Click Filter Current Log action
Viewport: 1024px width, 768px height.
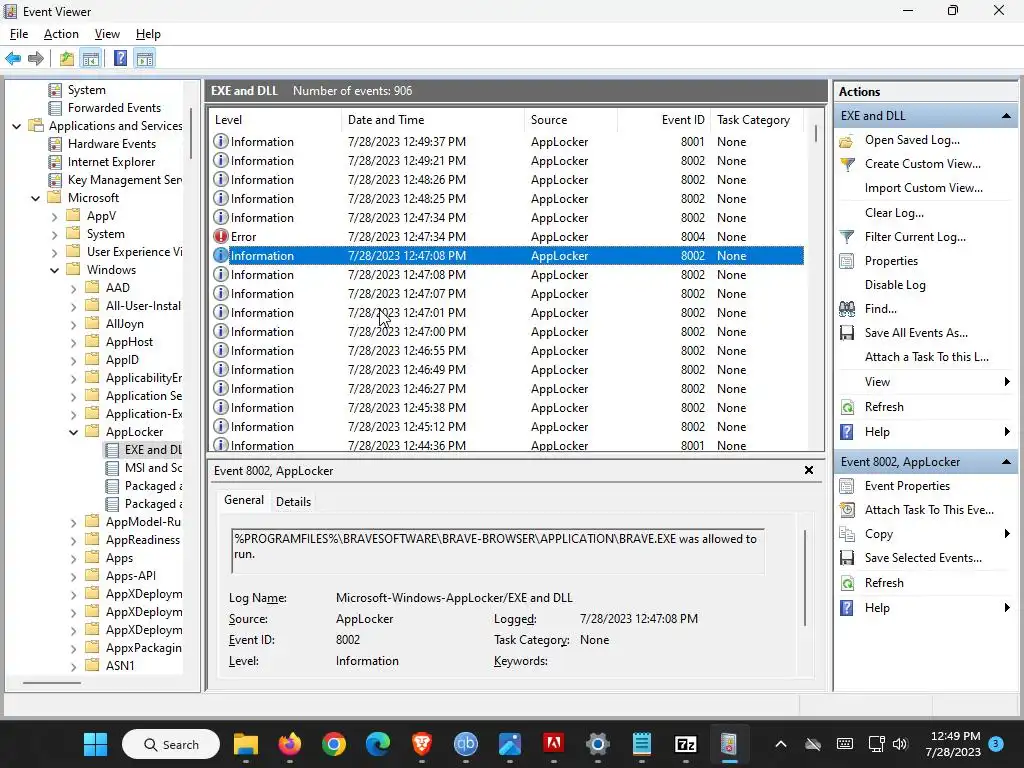click(x=915, y=237)
